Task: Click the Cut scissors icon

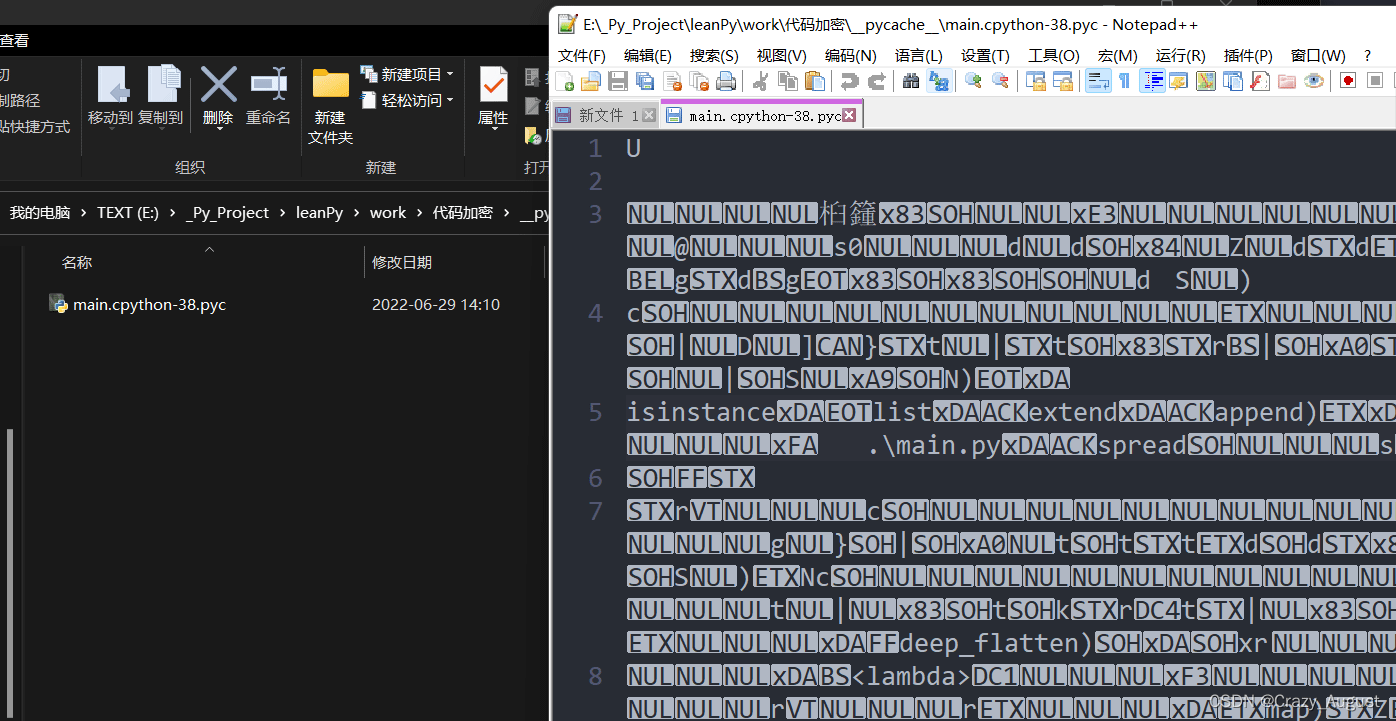Action: coord(760,81)
